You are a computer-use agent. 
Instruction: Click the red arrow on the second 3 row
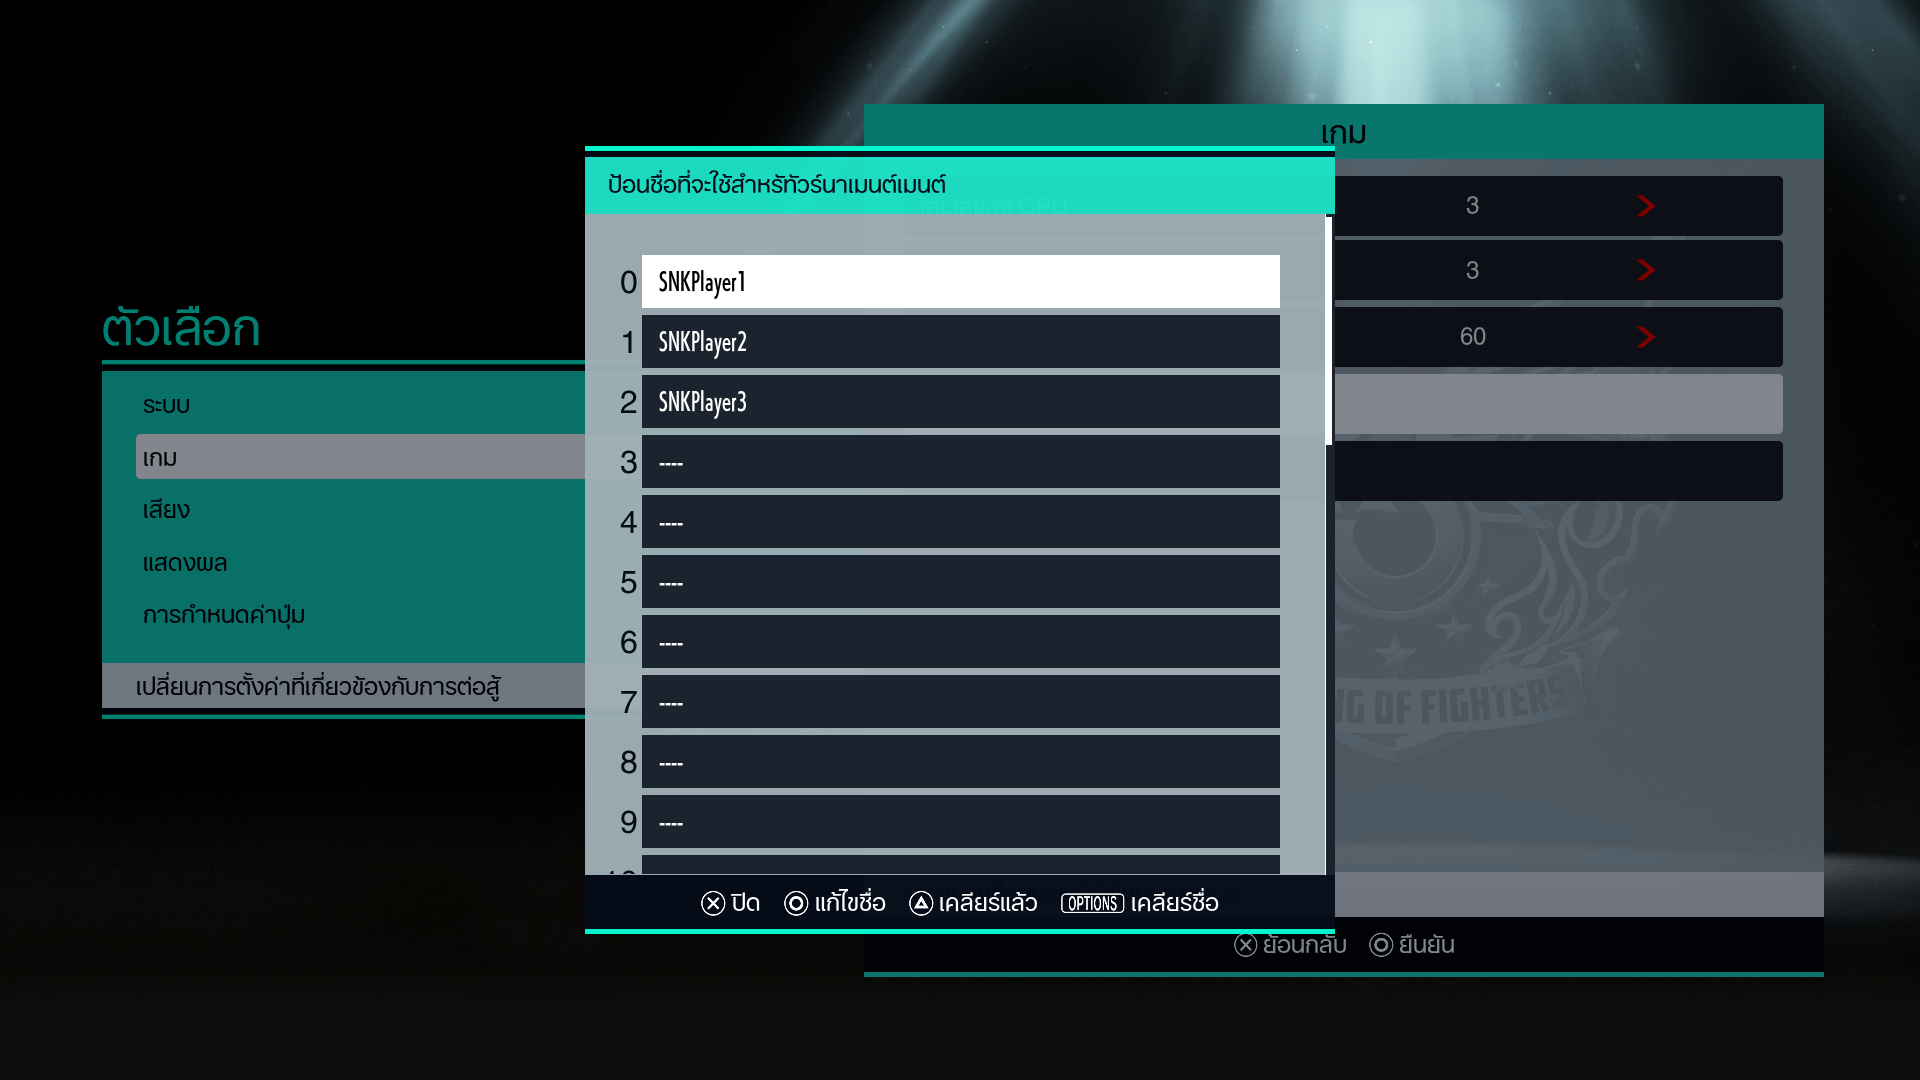1646,271
